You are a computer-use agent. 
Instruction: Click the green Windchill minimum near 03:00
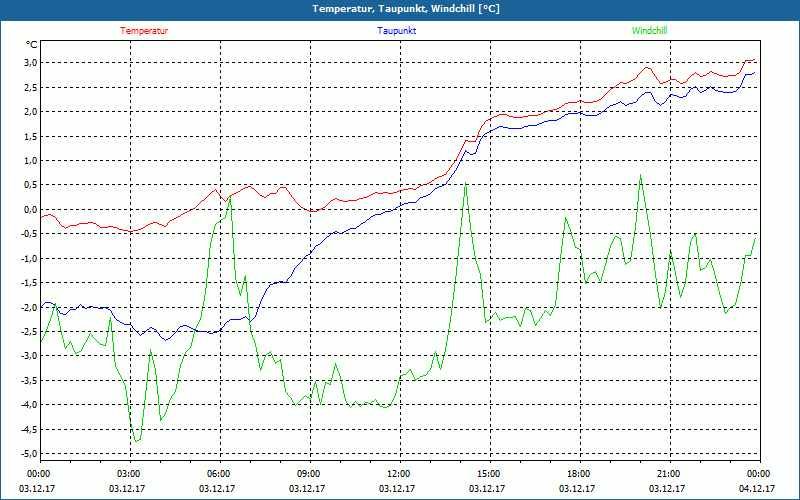pyautogui.click(x=136, y=441)
